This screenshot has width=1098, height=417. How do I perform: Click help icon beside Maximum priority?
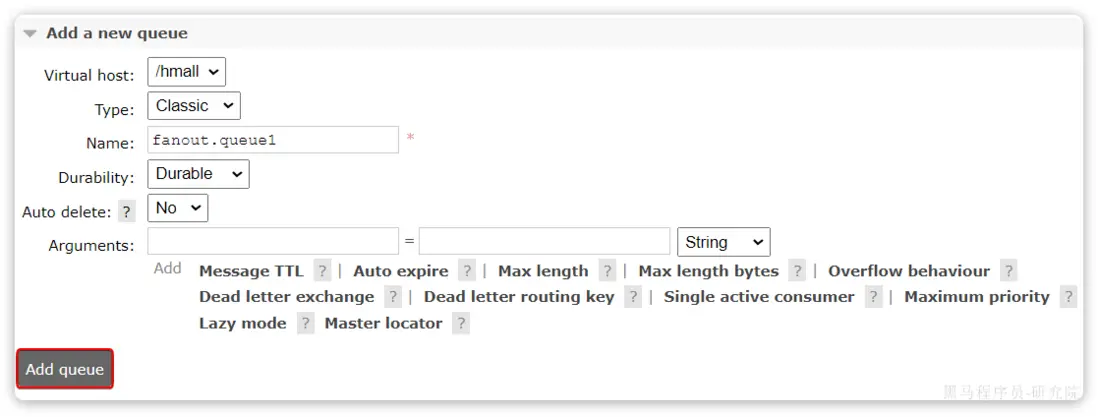[1068, 297]
